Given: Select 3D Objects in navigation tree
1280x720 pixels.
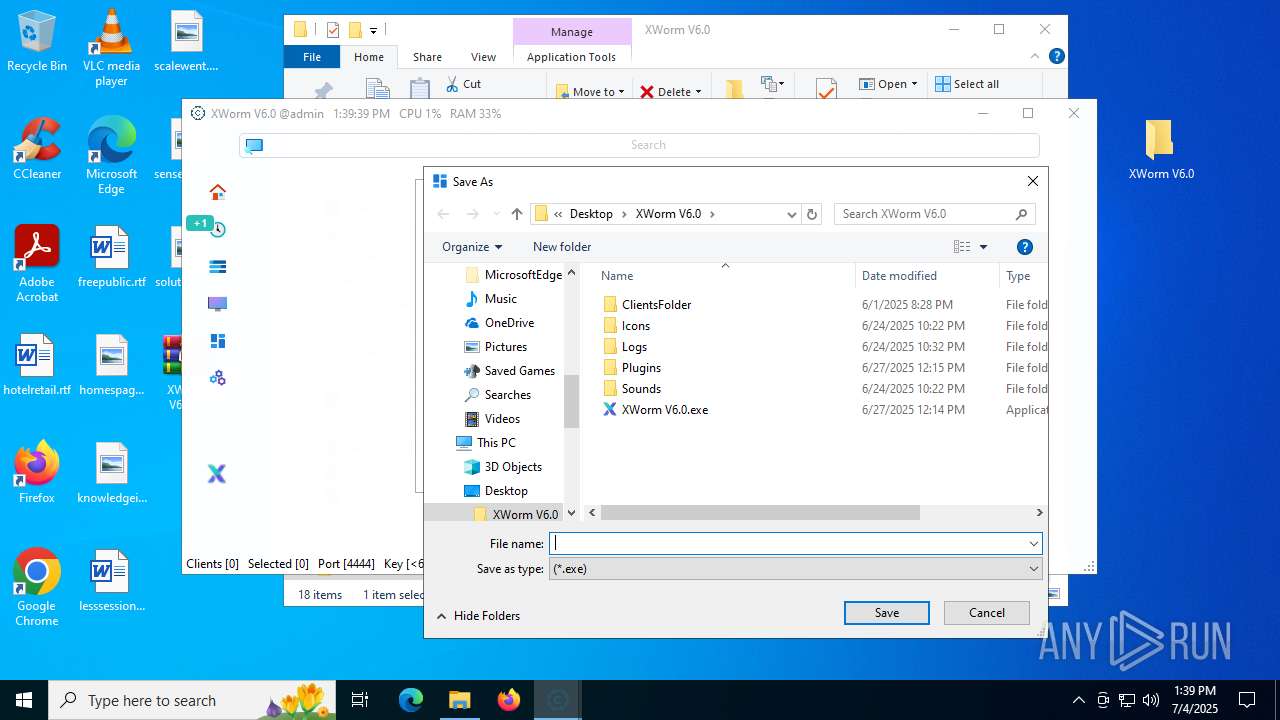Looking at the screenshot, I should (x=513, y=467).
